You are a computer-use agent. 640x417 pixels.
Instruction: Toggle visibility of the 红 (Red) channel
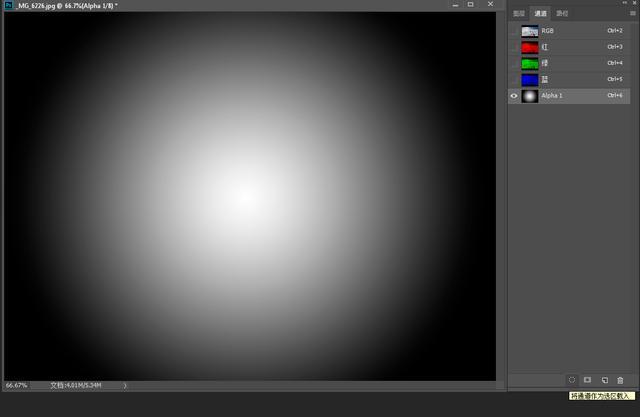514,47
